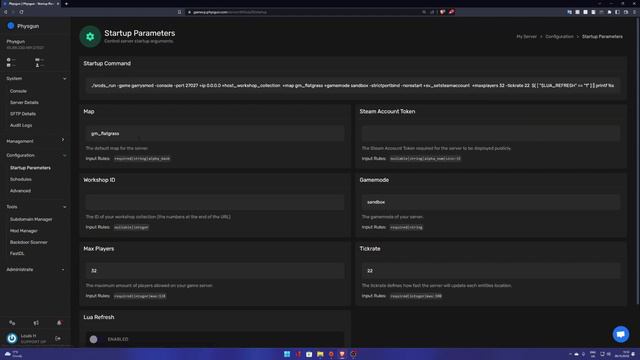
Task: Click the Max Players input field showing 32
Action: click(215, 271)
